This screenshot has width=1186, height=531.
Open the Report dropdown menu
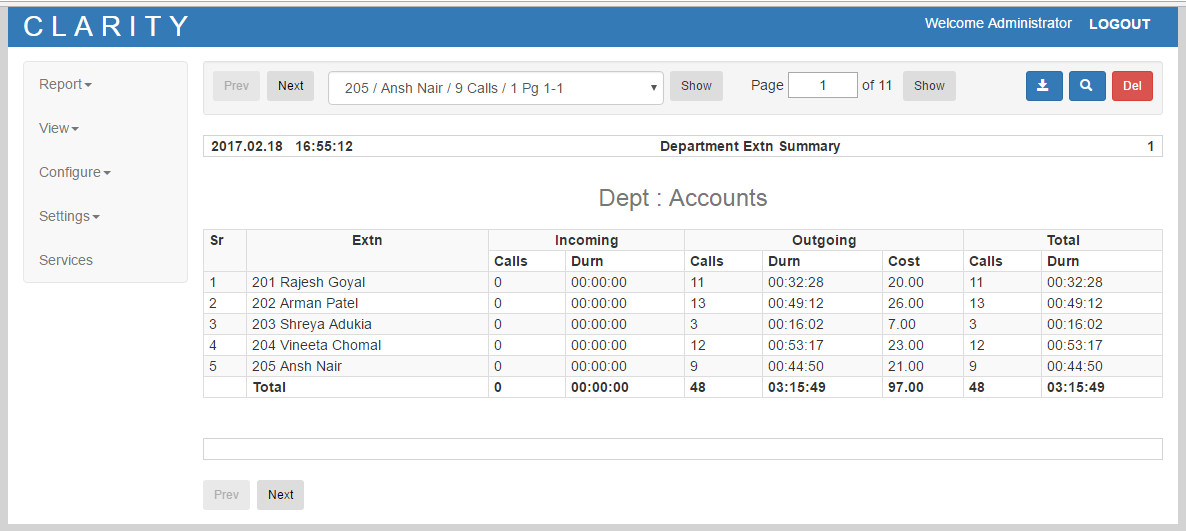65,84
